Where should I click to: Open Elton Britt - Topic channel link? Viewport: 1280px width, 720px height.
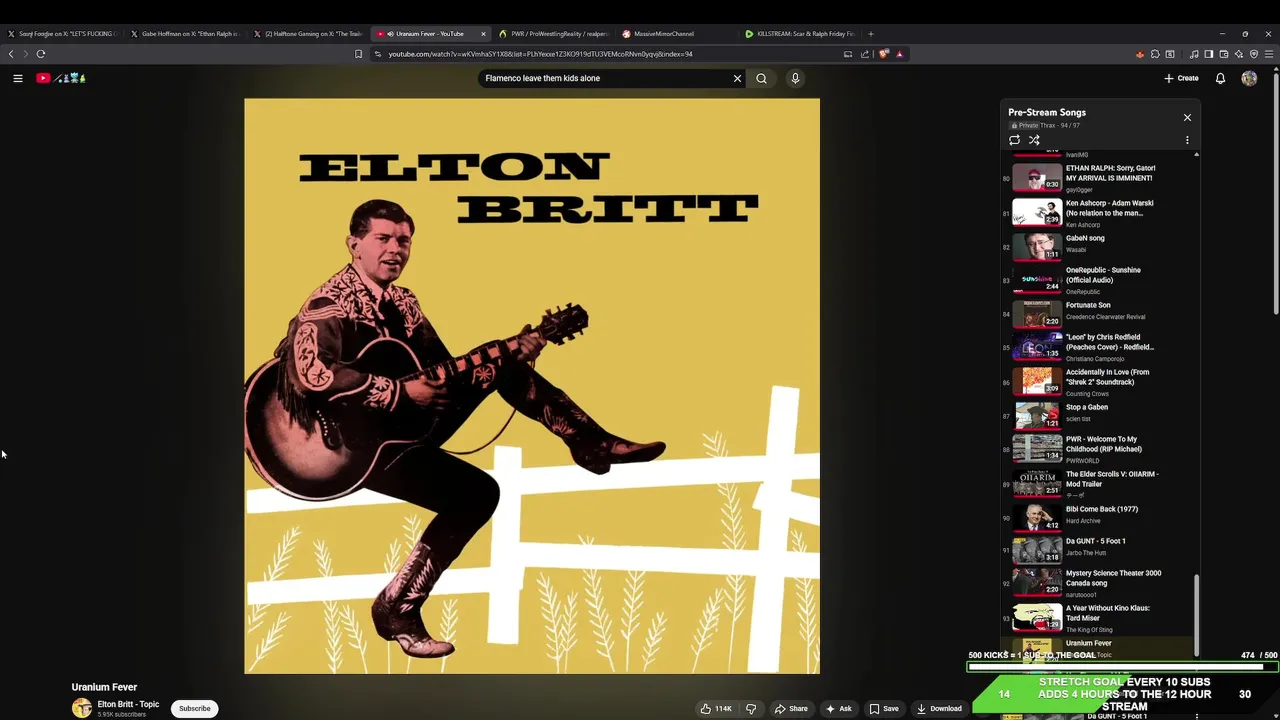pos(128,704)
